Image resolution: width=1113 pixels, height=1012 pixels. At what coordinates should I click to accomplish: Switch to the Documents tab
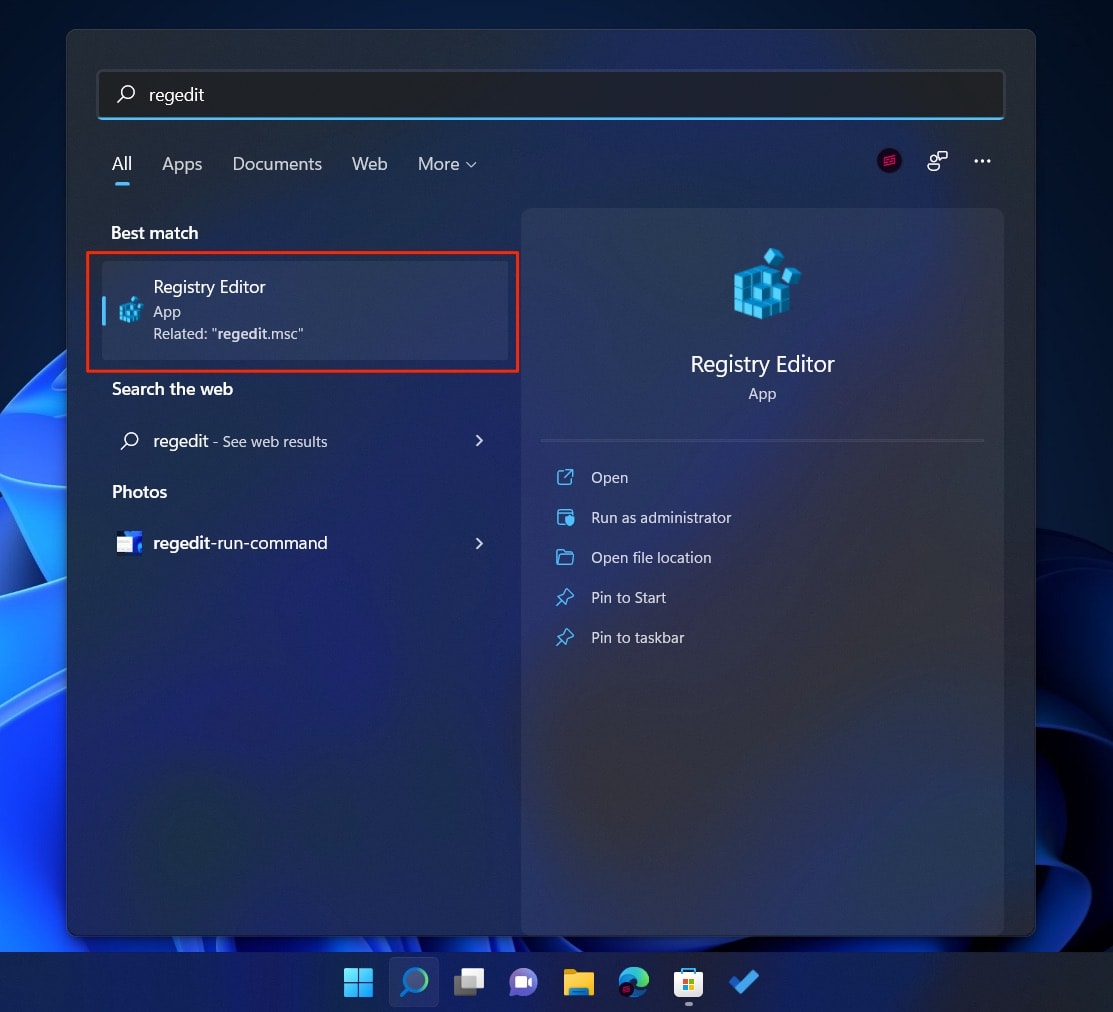[277, 164]
